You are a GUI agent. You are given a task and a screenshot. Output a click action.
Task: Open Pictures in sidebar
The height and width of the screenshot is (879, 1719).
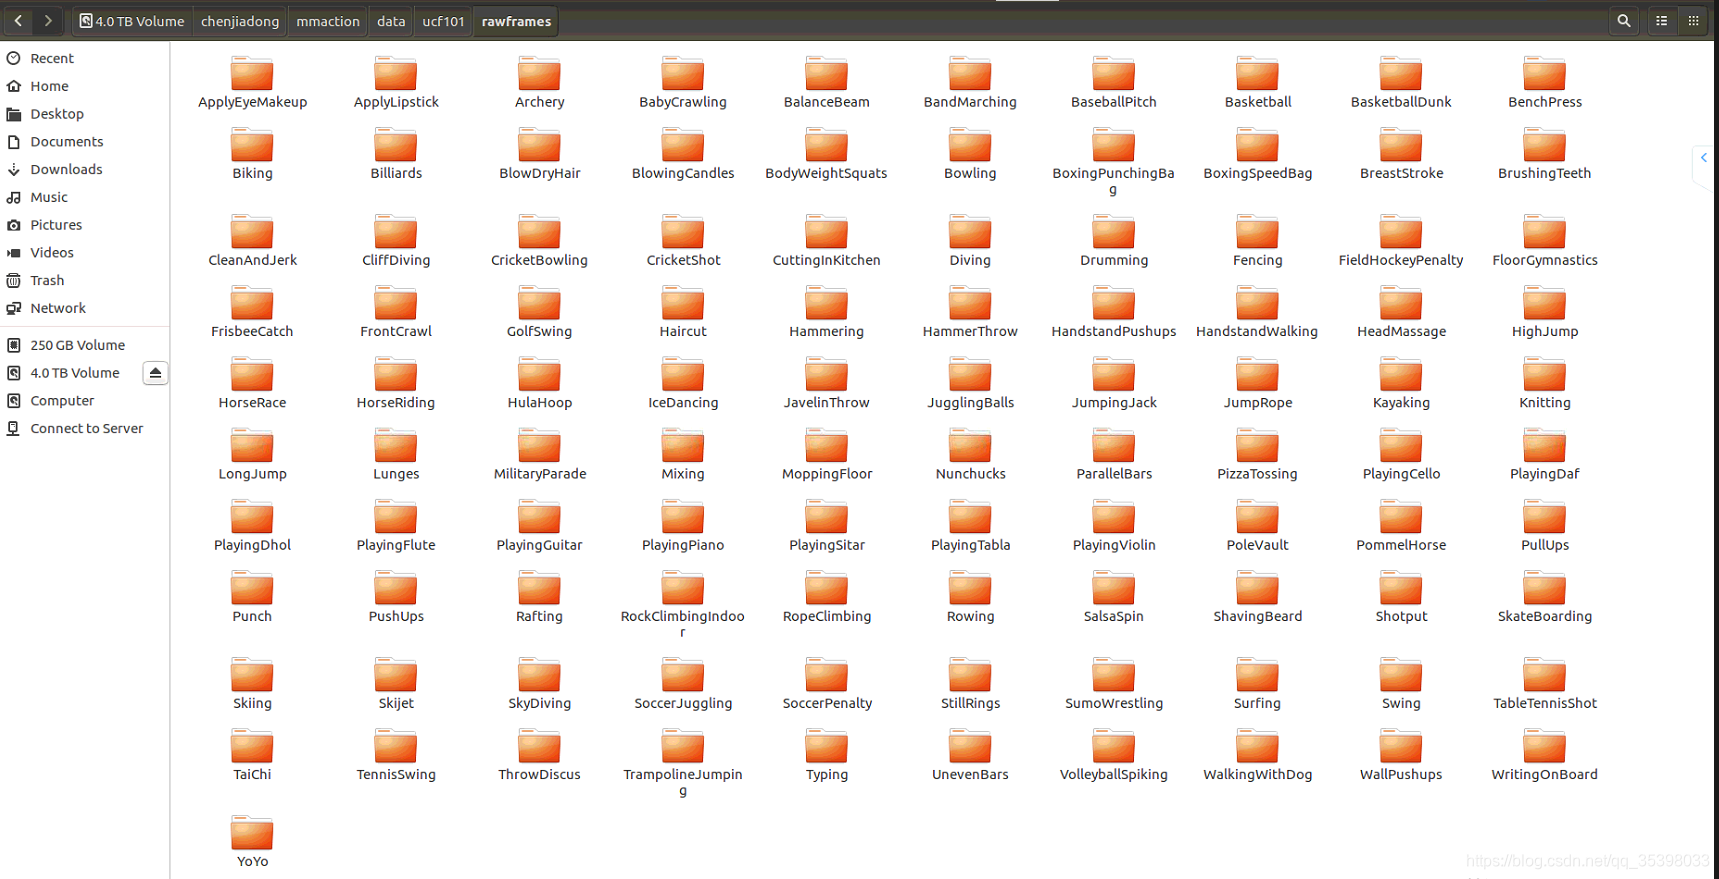coord(85,225)
